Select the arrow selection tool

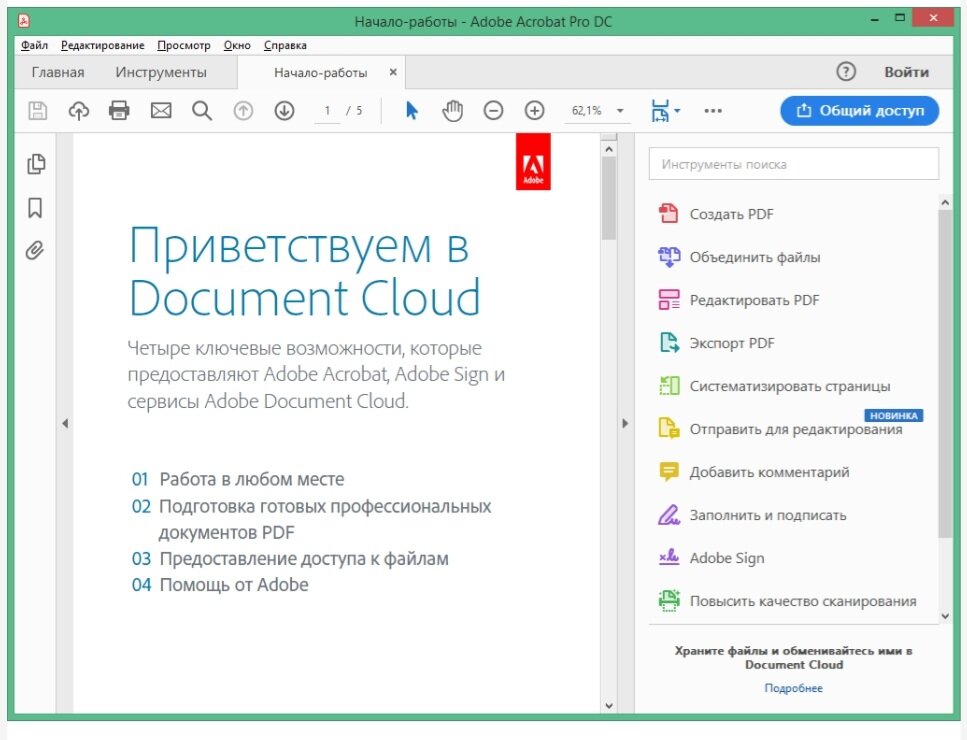coord(411,111)
